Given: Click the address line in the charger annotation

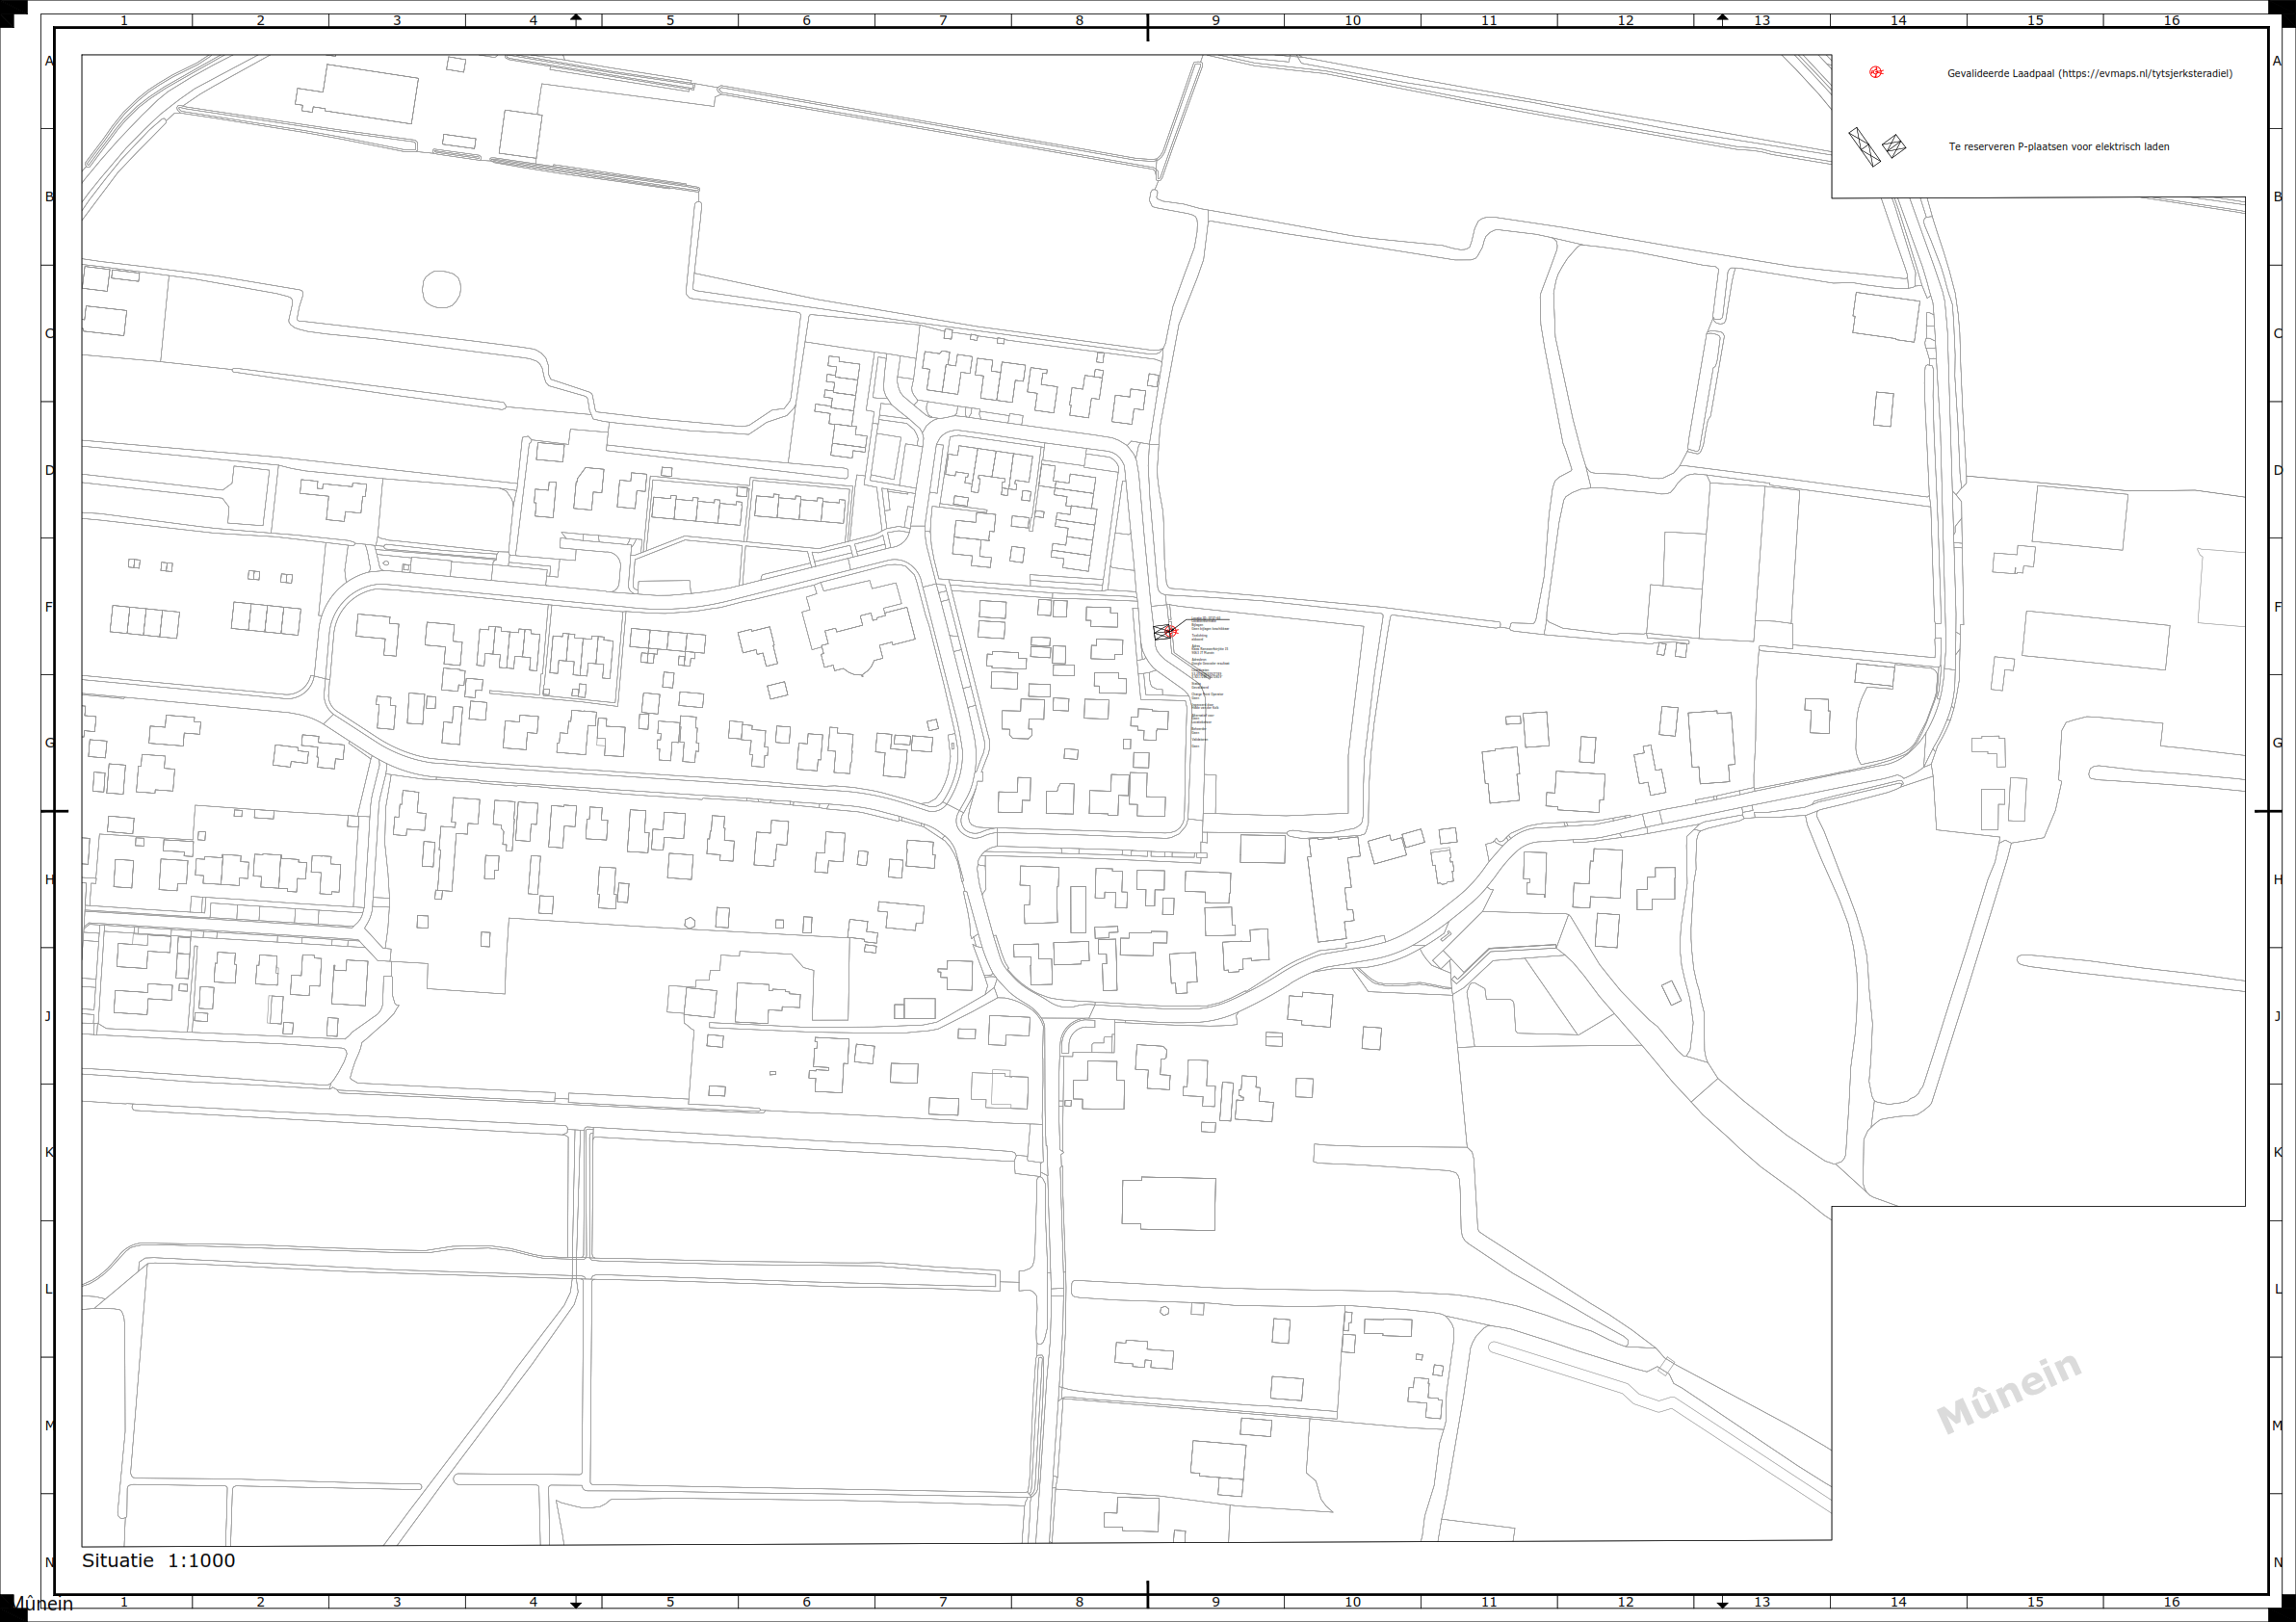Looking at the screenshot, I should [x=1210, y=649].
